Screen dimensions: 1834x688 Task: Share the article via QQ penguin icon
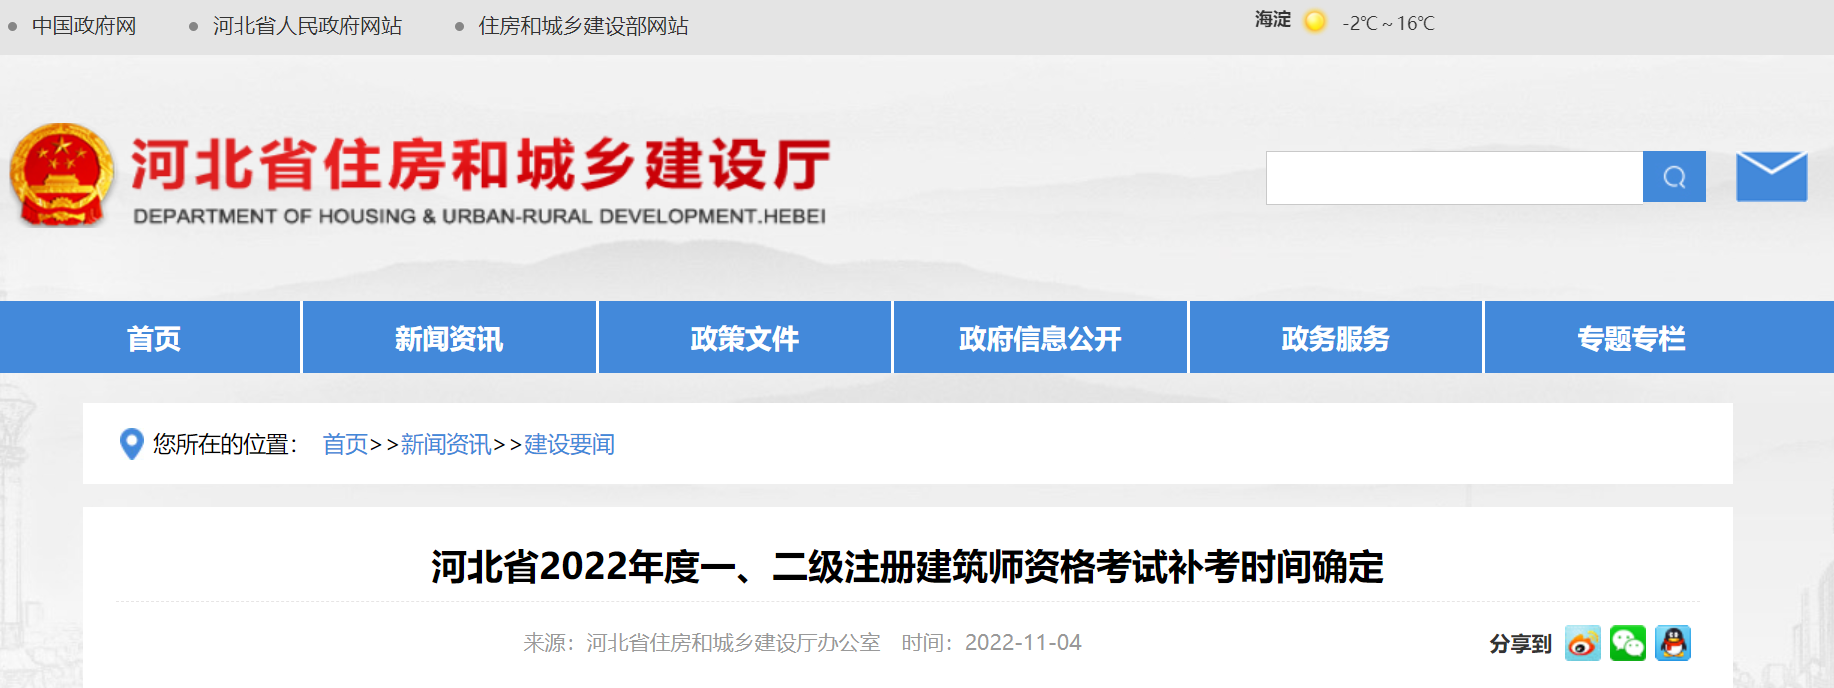[1672, 643]
